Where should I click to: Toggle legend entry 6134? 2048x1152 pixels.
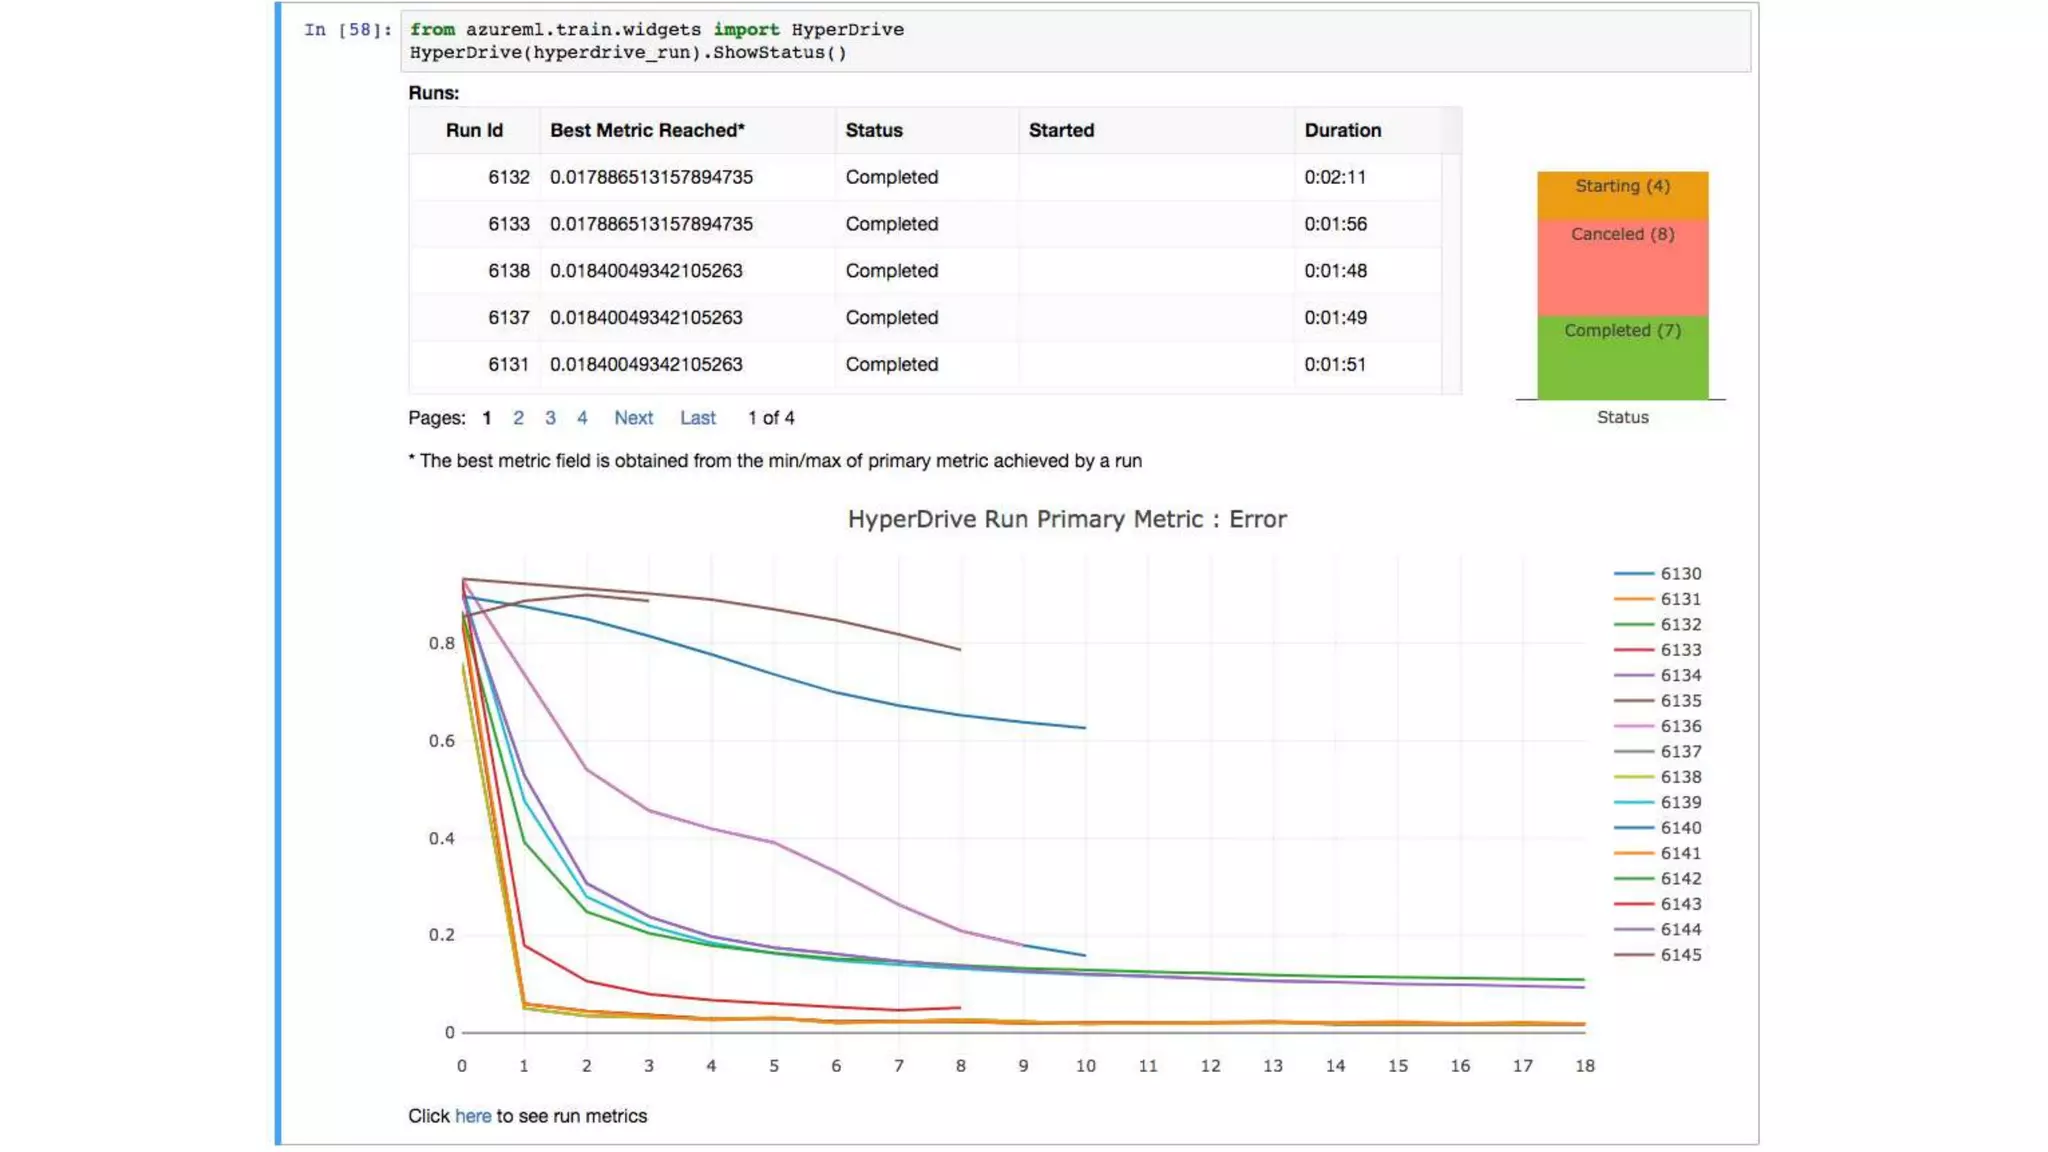[1657, 675]
